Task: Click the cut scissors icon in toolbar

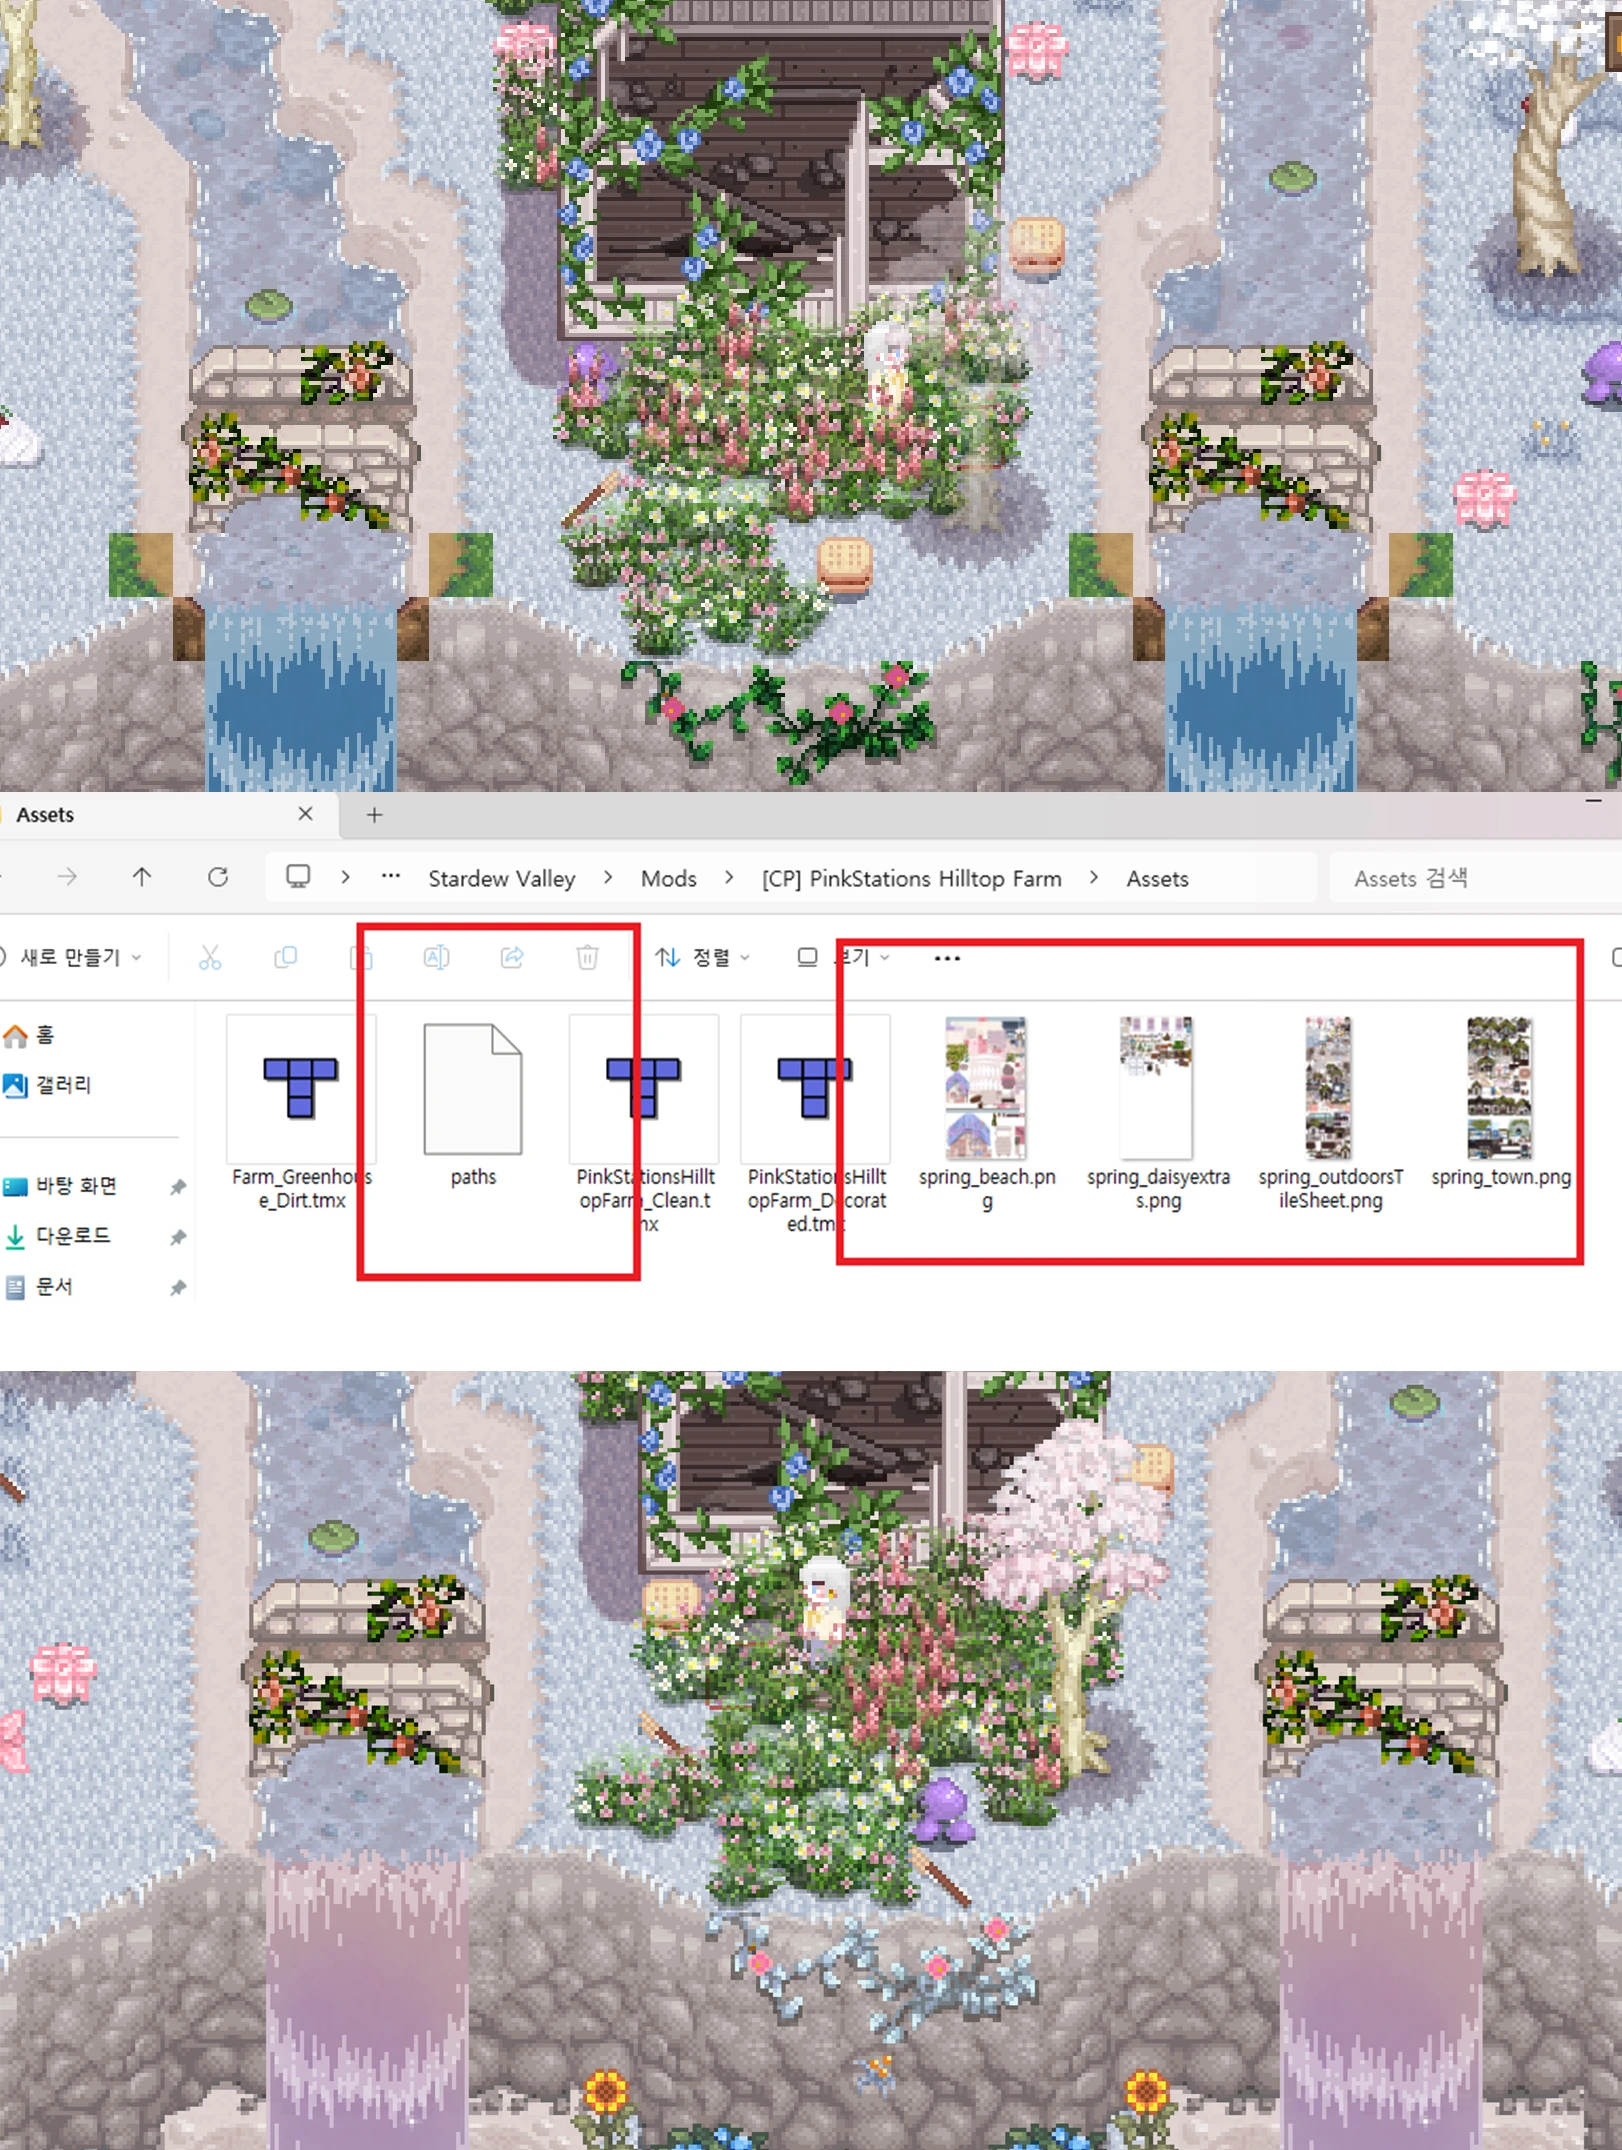Action: point(210,957)
